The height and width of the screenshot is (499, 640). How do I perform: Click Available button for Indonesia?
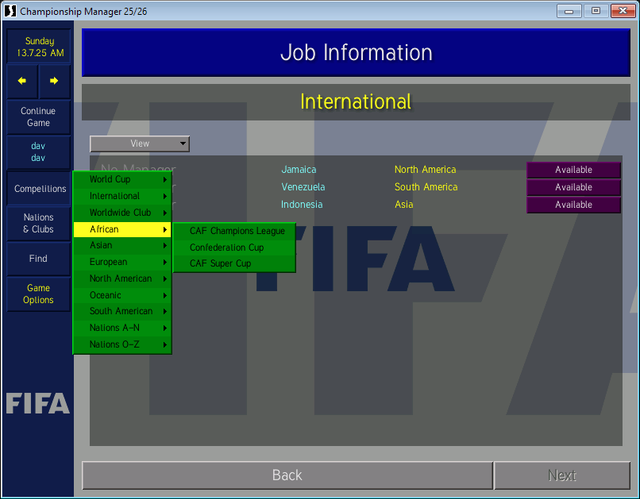point(573,205)
